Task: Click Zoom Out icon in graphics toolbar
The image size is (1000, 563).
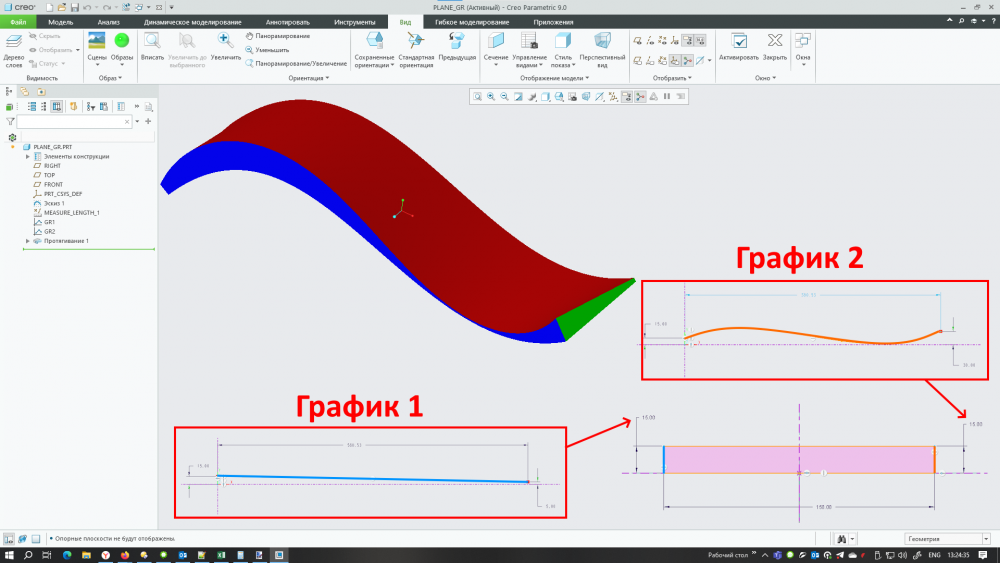Action: tap(504, 96)
